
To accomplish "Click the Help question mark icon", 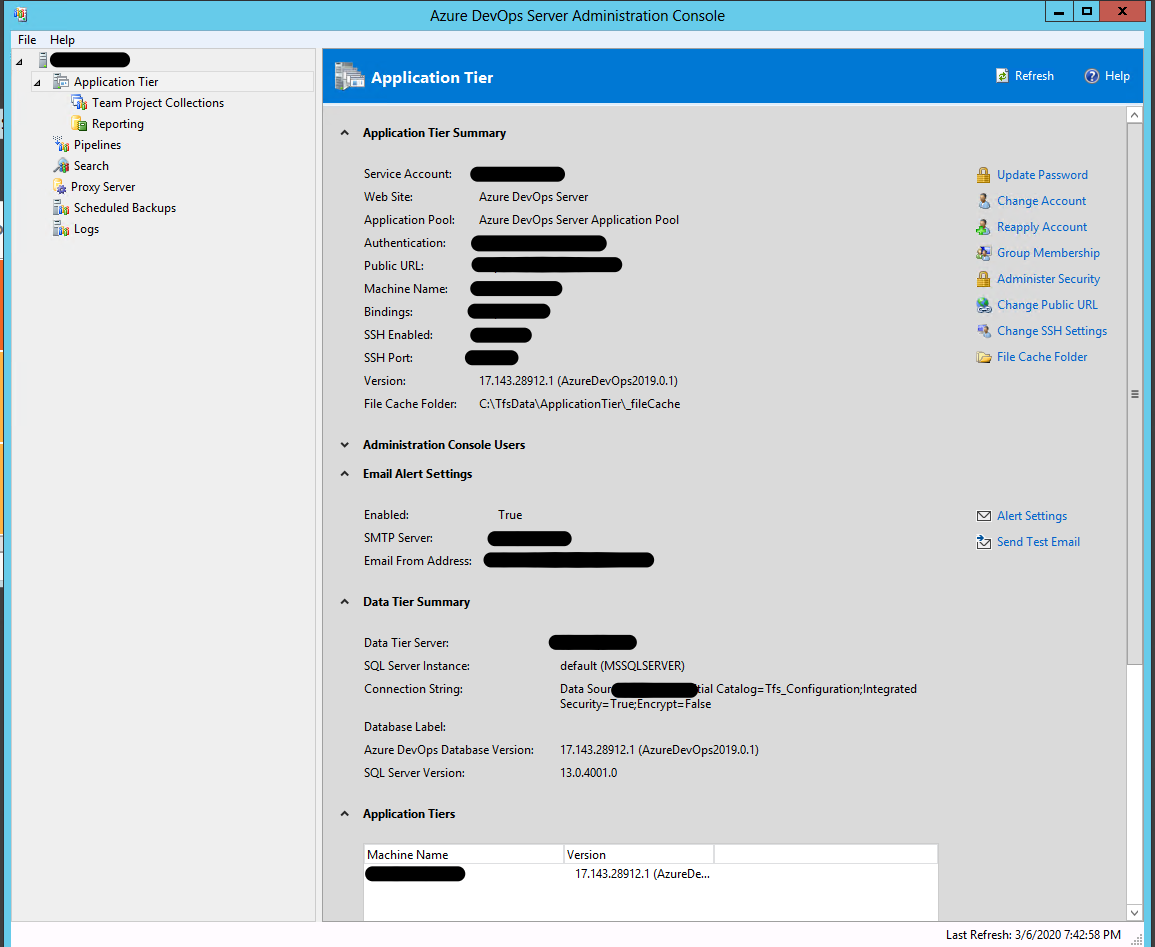I will [1092, 76].
